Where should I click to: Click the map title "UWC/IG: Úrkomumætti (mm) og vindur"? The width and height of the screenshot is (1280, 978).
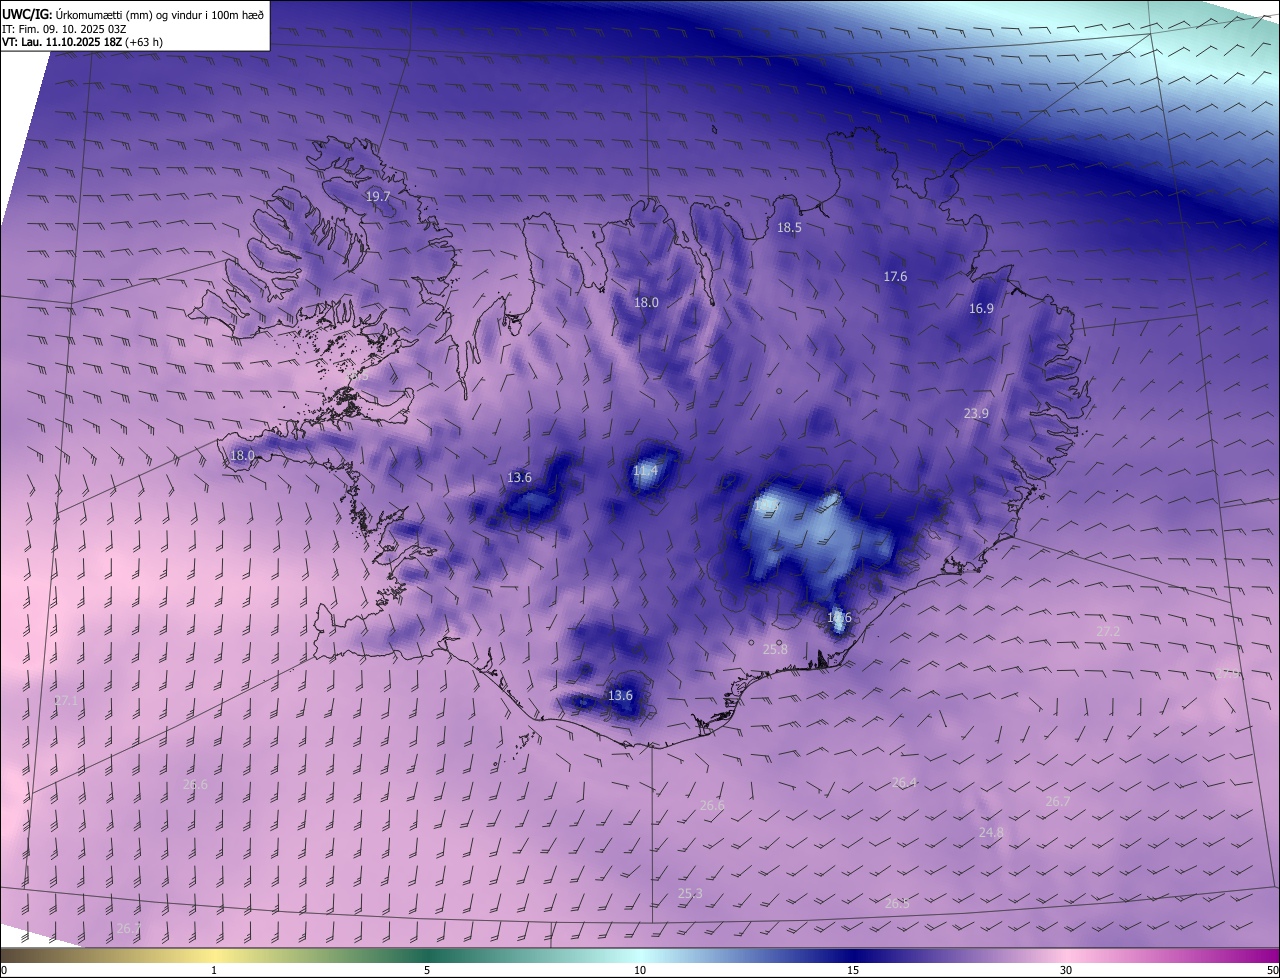coord(133,15)
